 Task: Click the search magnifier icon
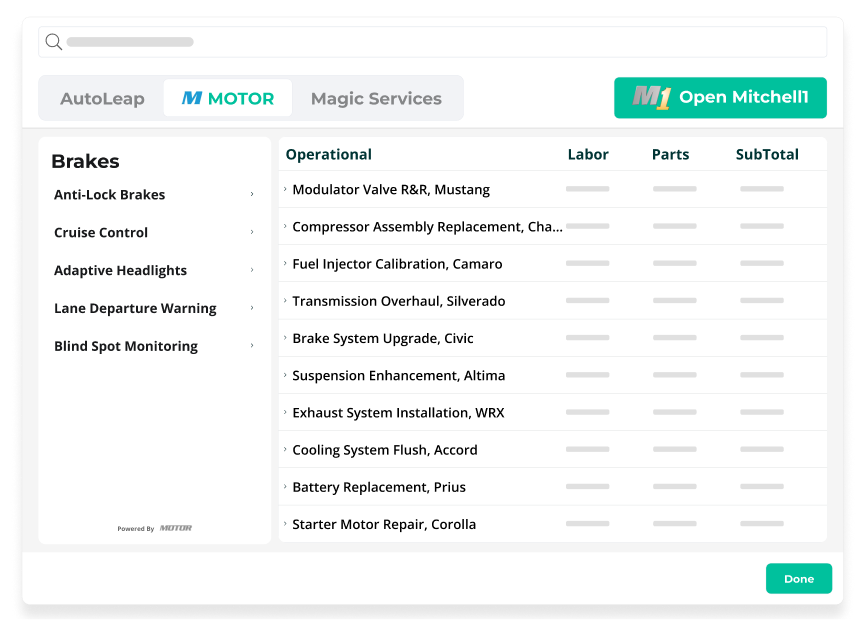point(54,42)
